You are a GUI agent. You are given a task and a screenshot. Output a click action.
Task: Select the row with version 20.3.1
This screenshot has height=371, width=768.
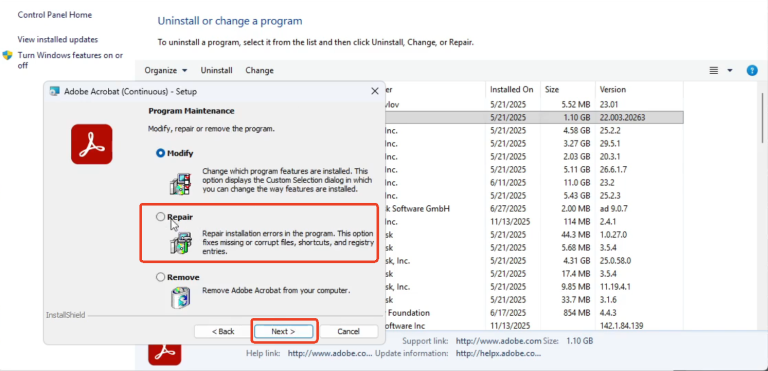coord(533,156)
